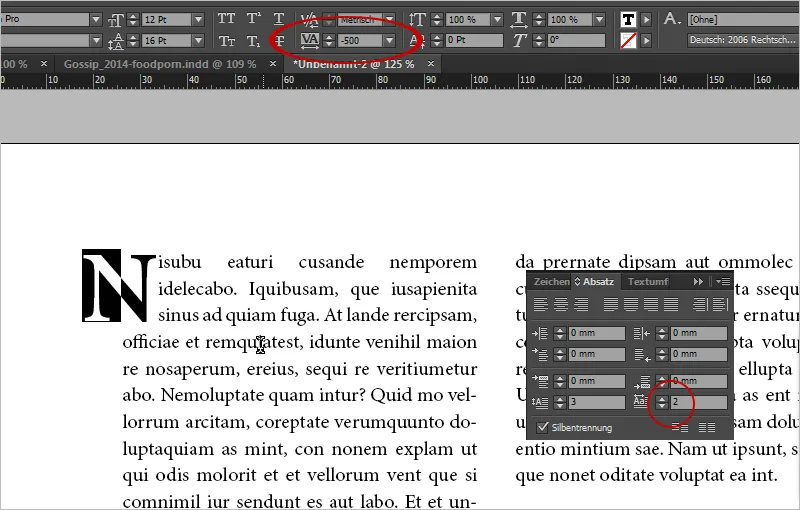Switch to Gossip_2014-foodporn.indd document tab
Image resolution: width=800 pixels, height=510 pixels.
point(160,64)
